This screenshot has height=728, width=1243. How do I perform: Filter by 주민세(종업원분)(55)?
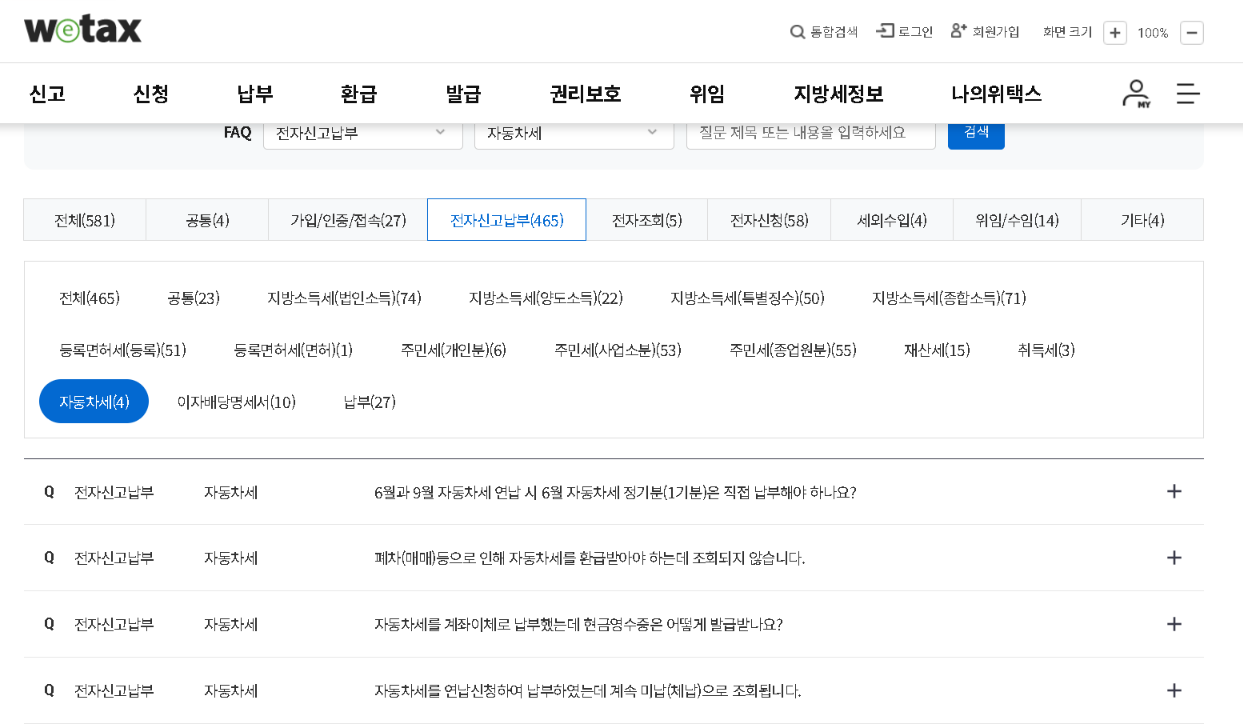[x=793, y=350]
